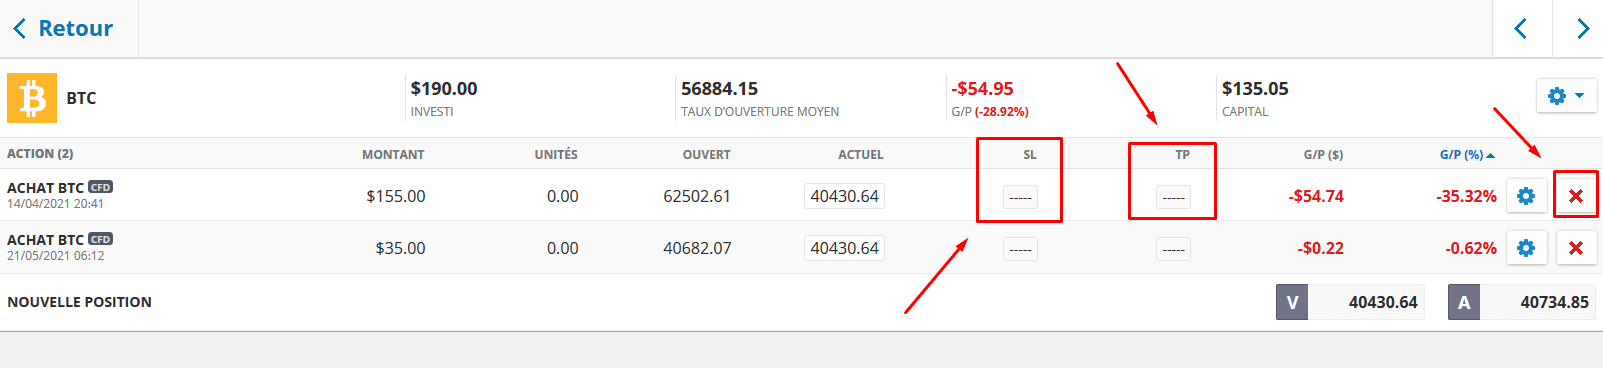Sort by MONTANT column header
1603x368 pixels.
(x=393, y=155)
